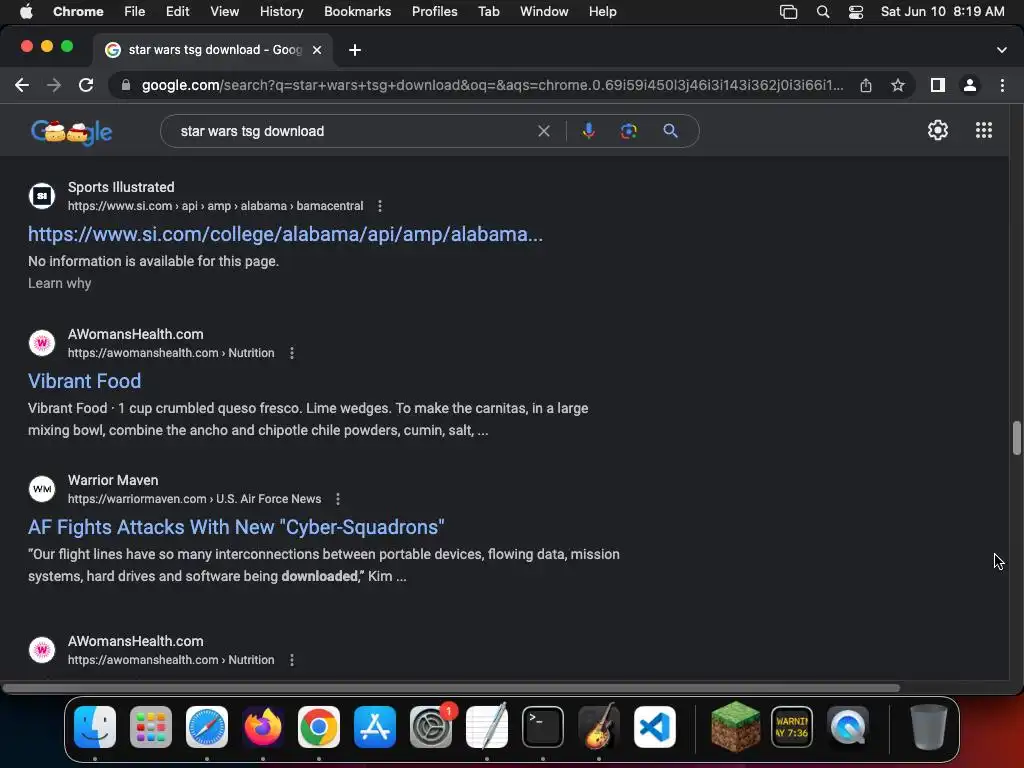Open macOS Control Center icon
The image size is (1024, 768).
(x=856, y=12)
